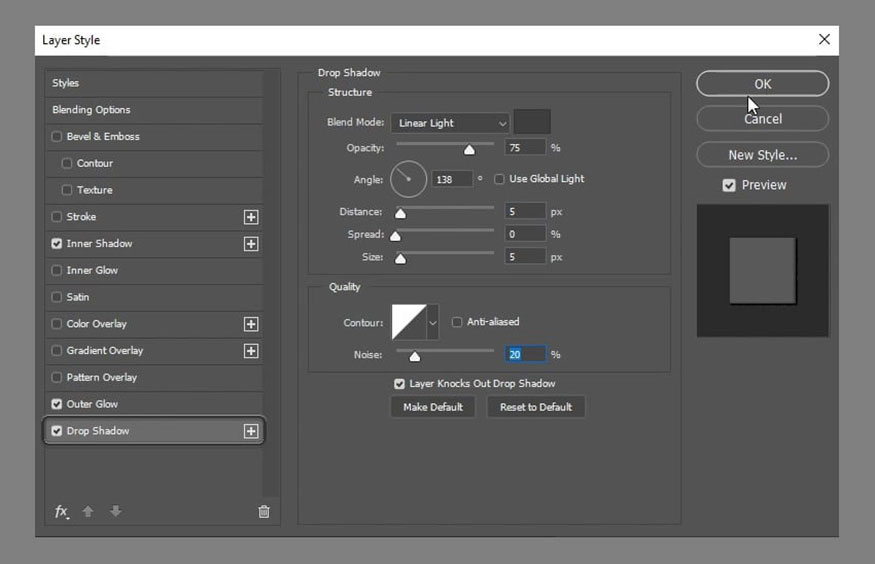Disable the Outer Glow checkbox
Screen dimensions: 875x564
[56, 404]
